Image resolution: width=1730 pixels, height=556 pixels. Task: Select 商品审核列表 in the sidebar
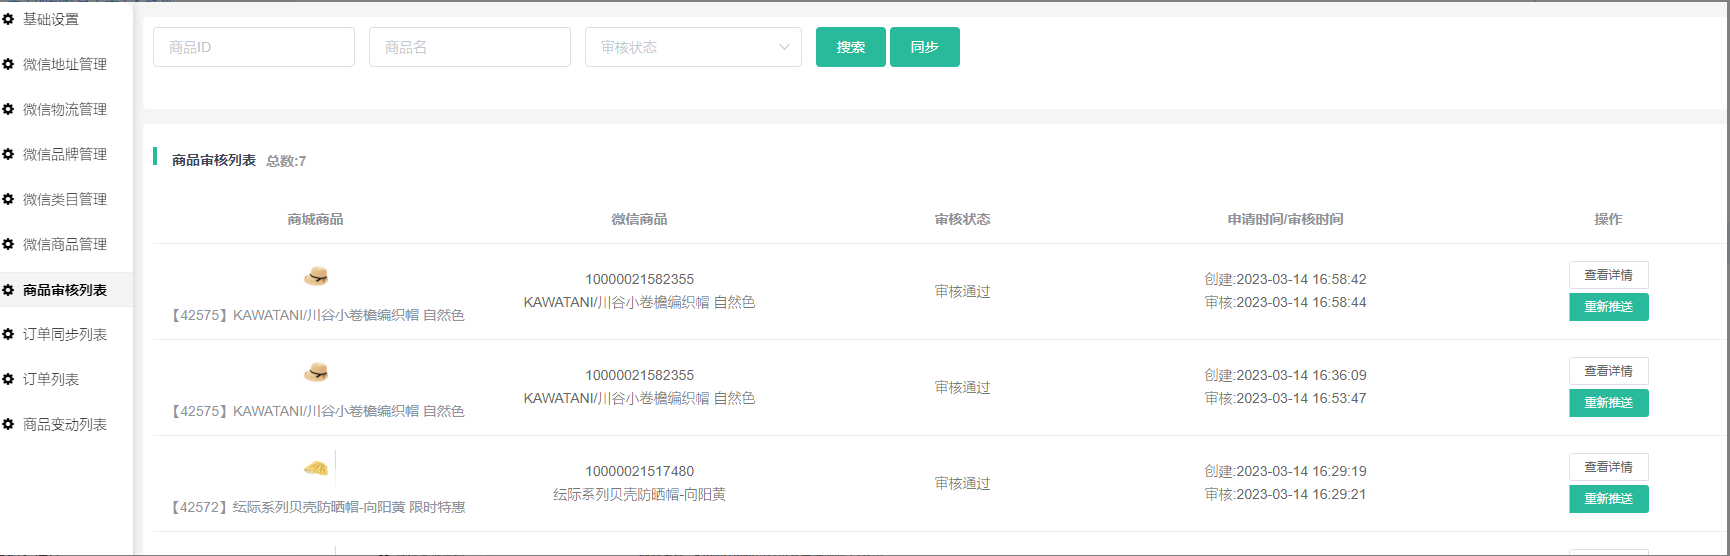(65, 290)
